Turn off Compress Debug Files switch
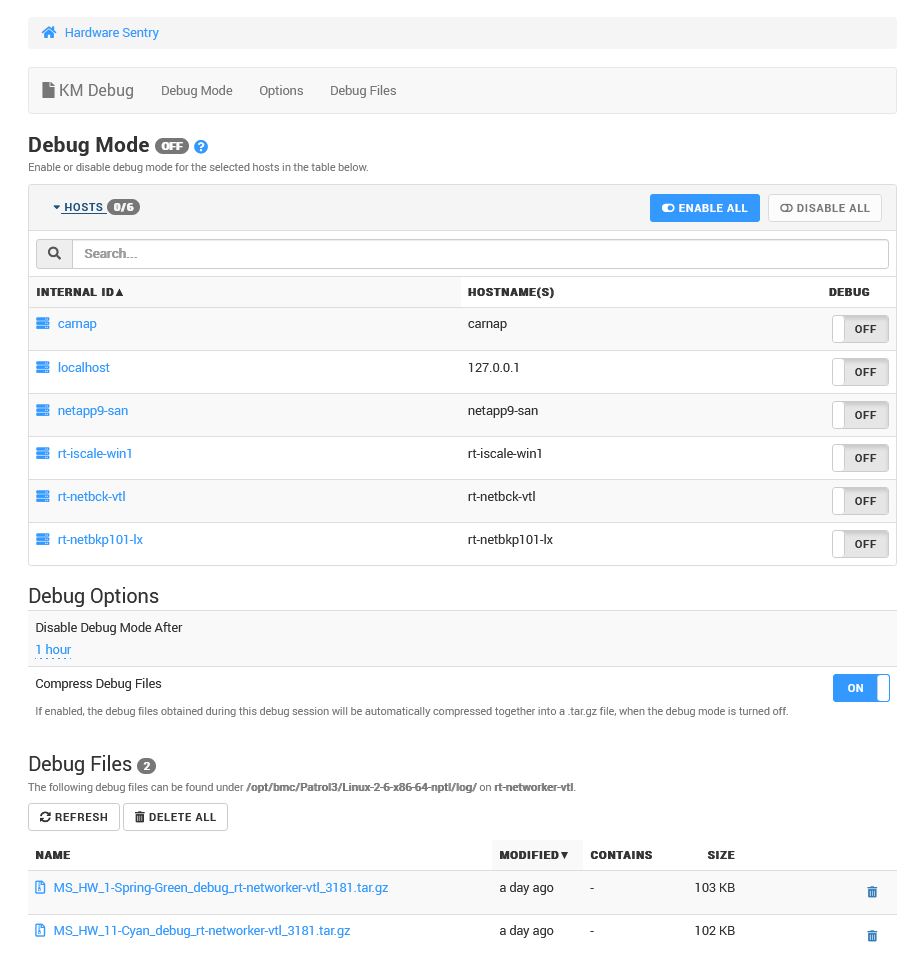This screenshot has width=912, height=976. tap(860, 688)
